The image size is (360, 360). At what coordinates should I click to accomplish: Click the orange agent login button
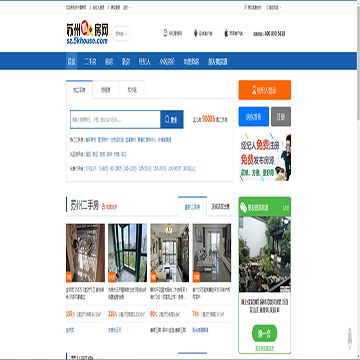click(265, 90)
